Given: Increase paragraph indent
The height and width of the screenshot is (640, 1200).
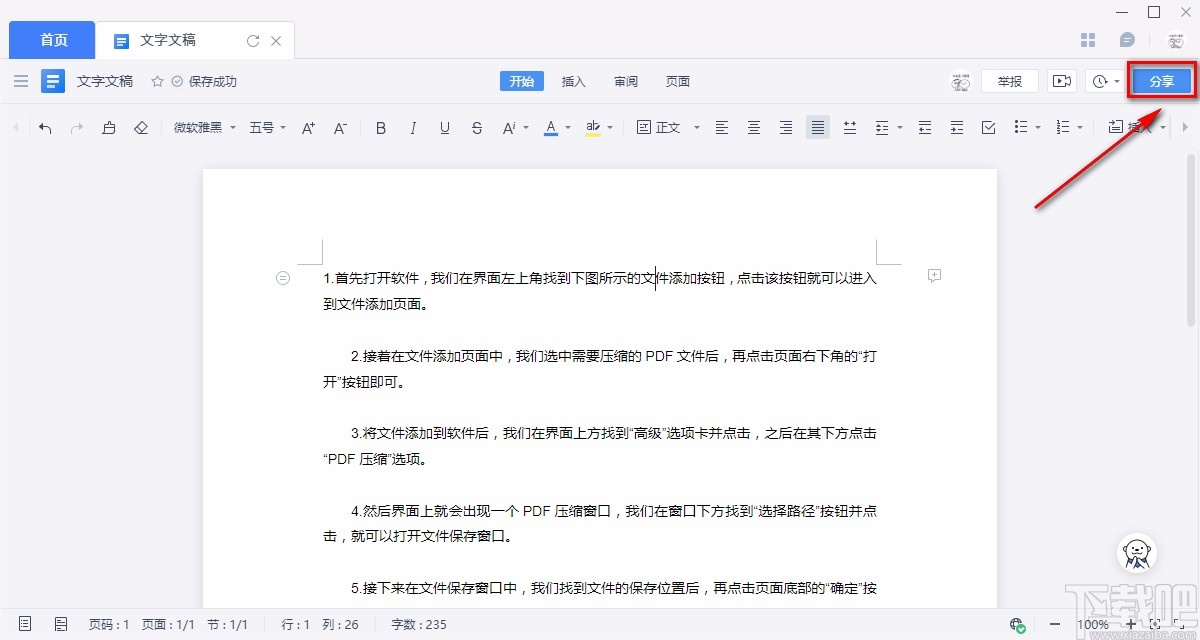Looking at the screenshot, I should (x=957, y=128).
